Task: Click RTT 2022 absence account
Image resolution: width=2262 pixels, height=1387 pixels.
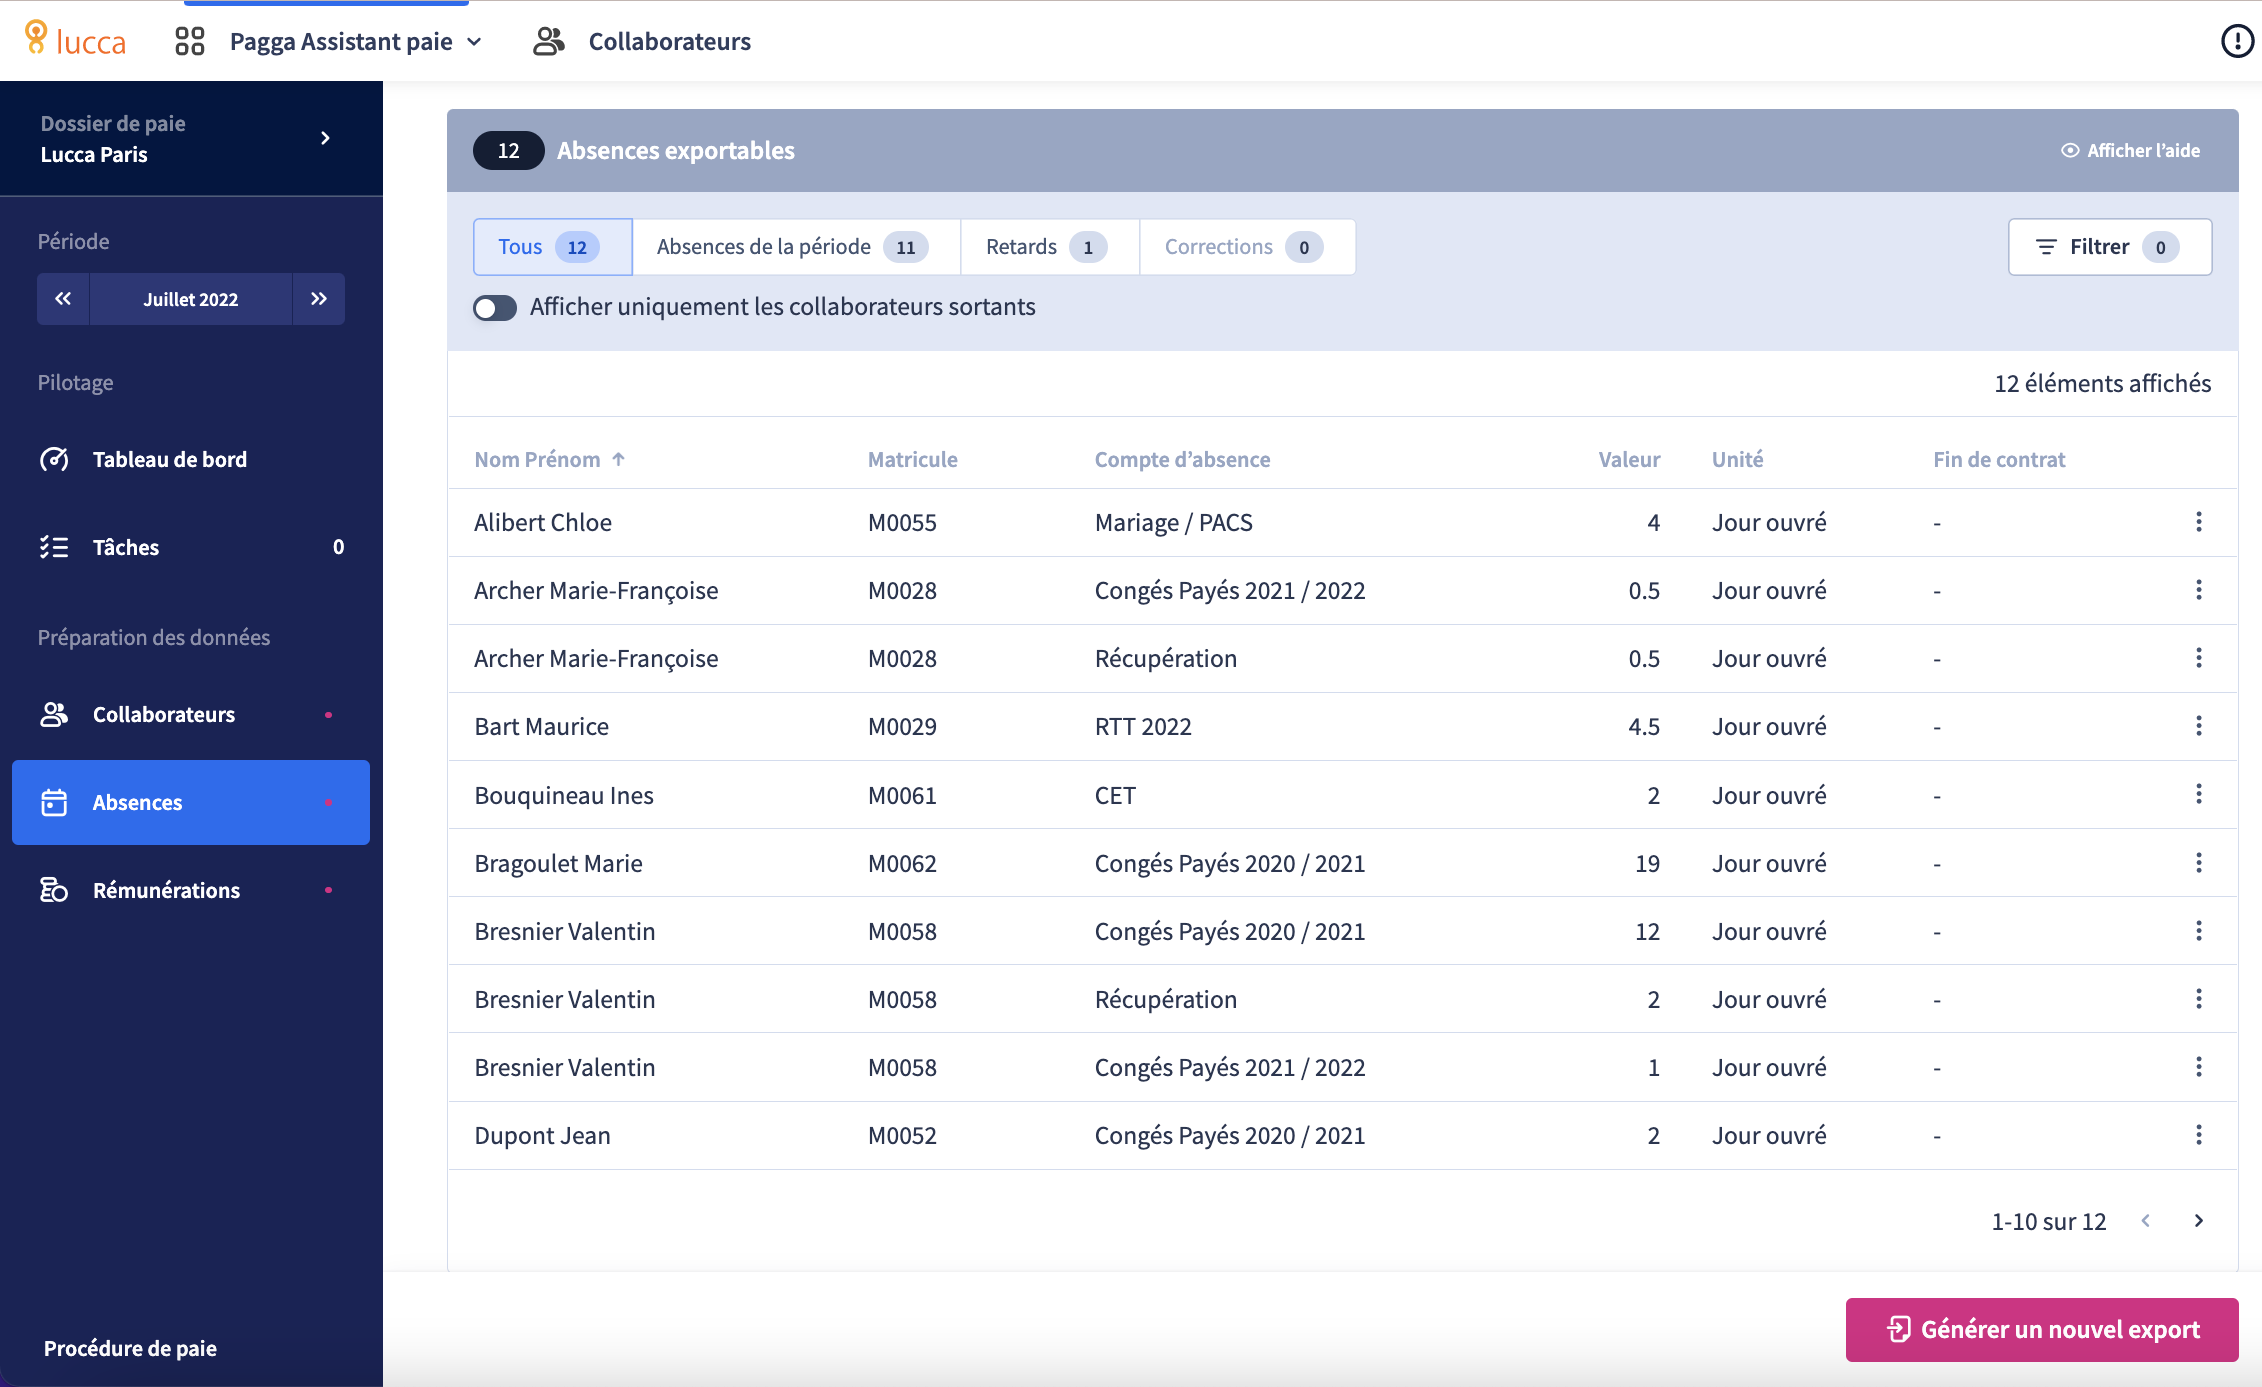Action: click(1143, 727)
